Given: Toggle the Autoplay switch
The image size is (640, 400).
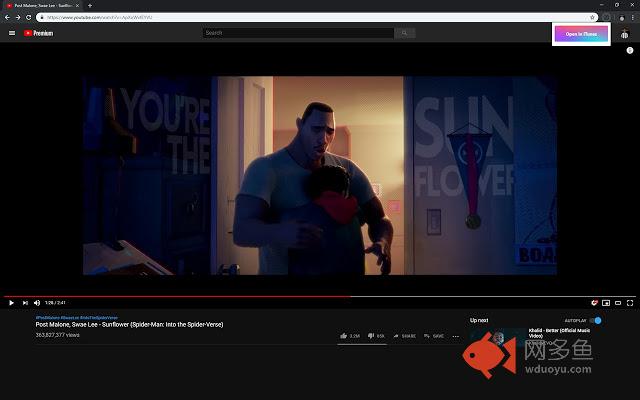Looking at the screenshot, I should coord(596,320).
